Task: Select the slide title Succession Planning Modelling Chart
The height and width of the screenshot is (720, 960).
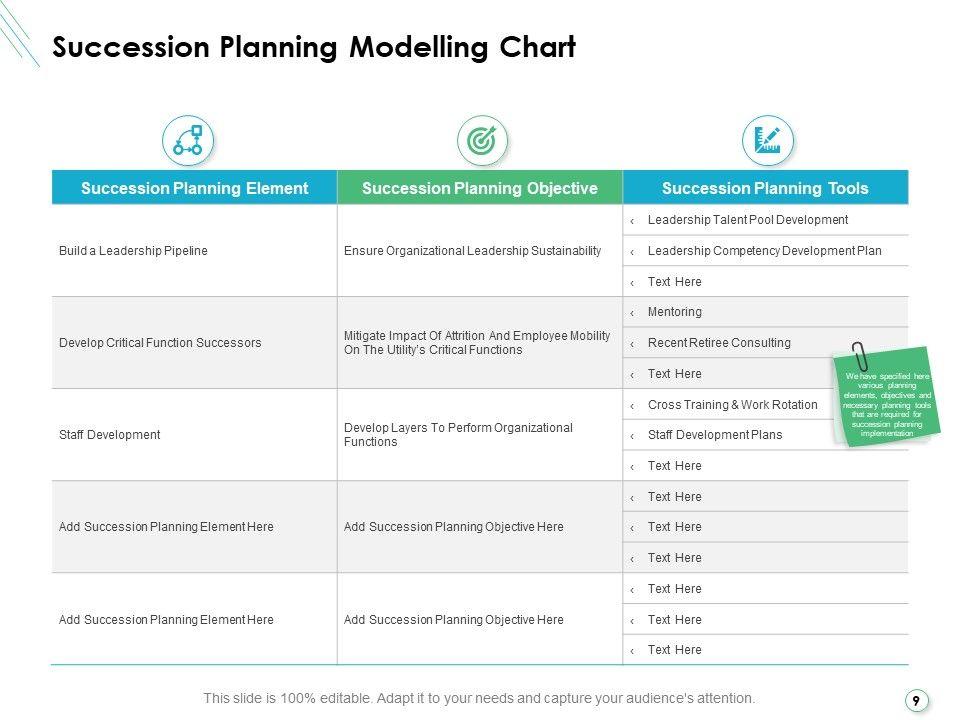Action: 313,47
